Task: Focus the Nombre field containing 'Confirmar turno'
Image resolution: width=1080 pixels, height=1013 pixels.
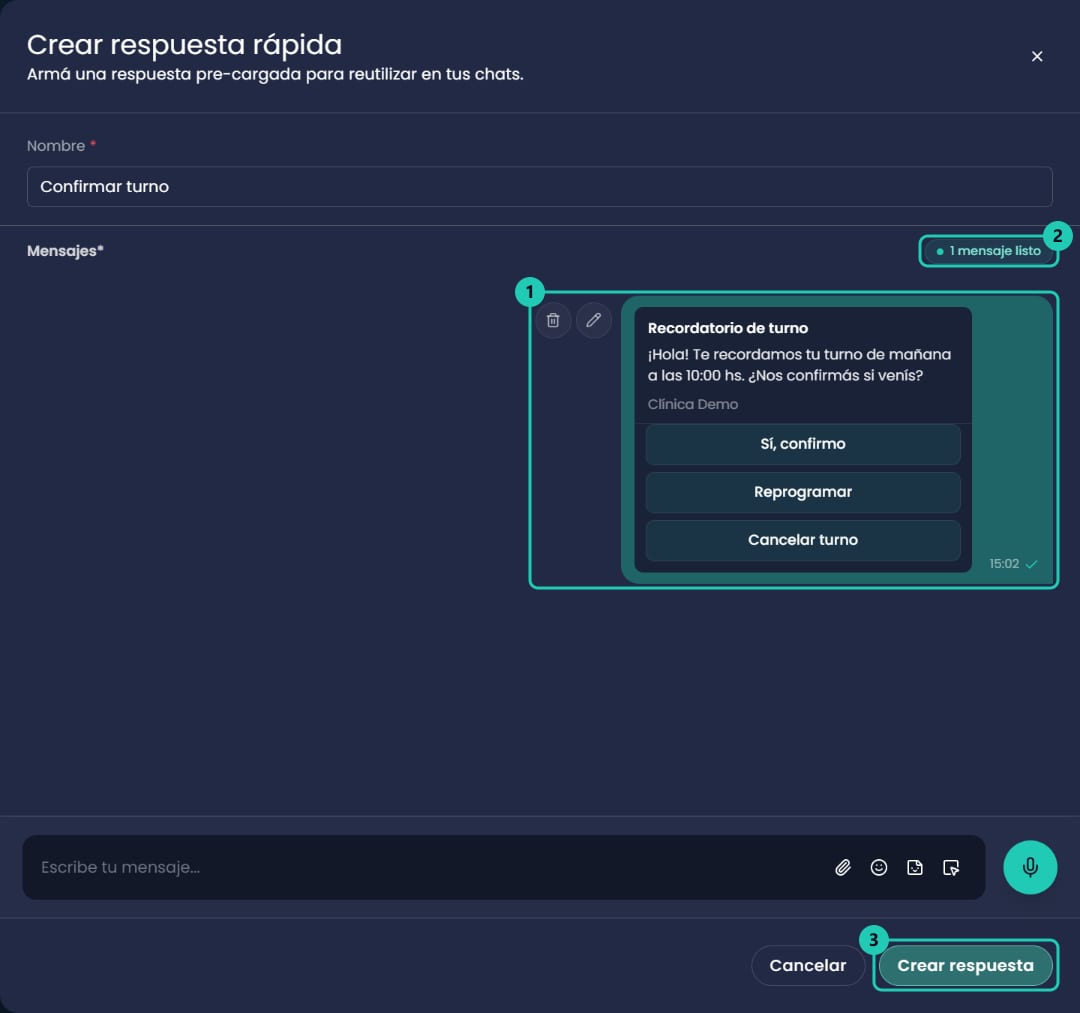Action: tap(540, 187)
